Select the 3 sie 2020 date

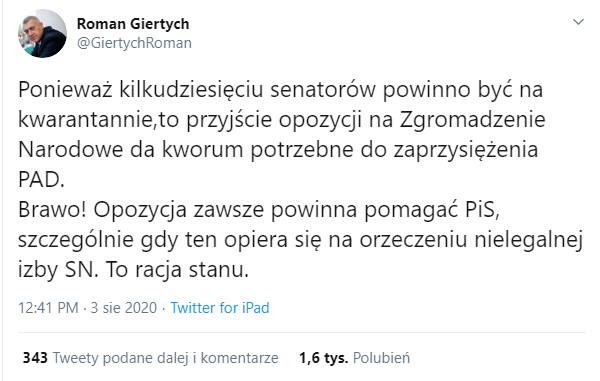tap(124, 308)
